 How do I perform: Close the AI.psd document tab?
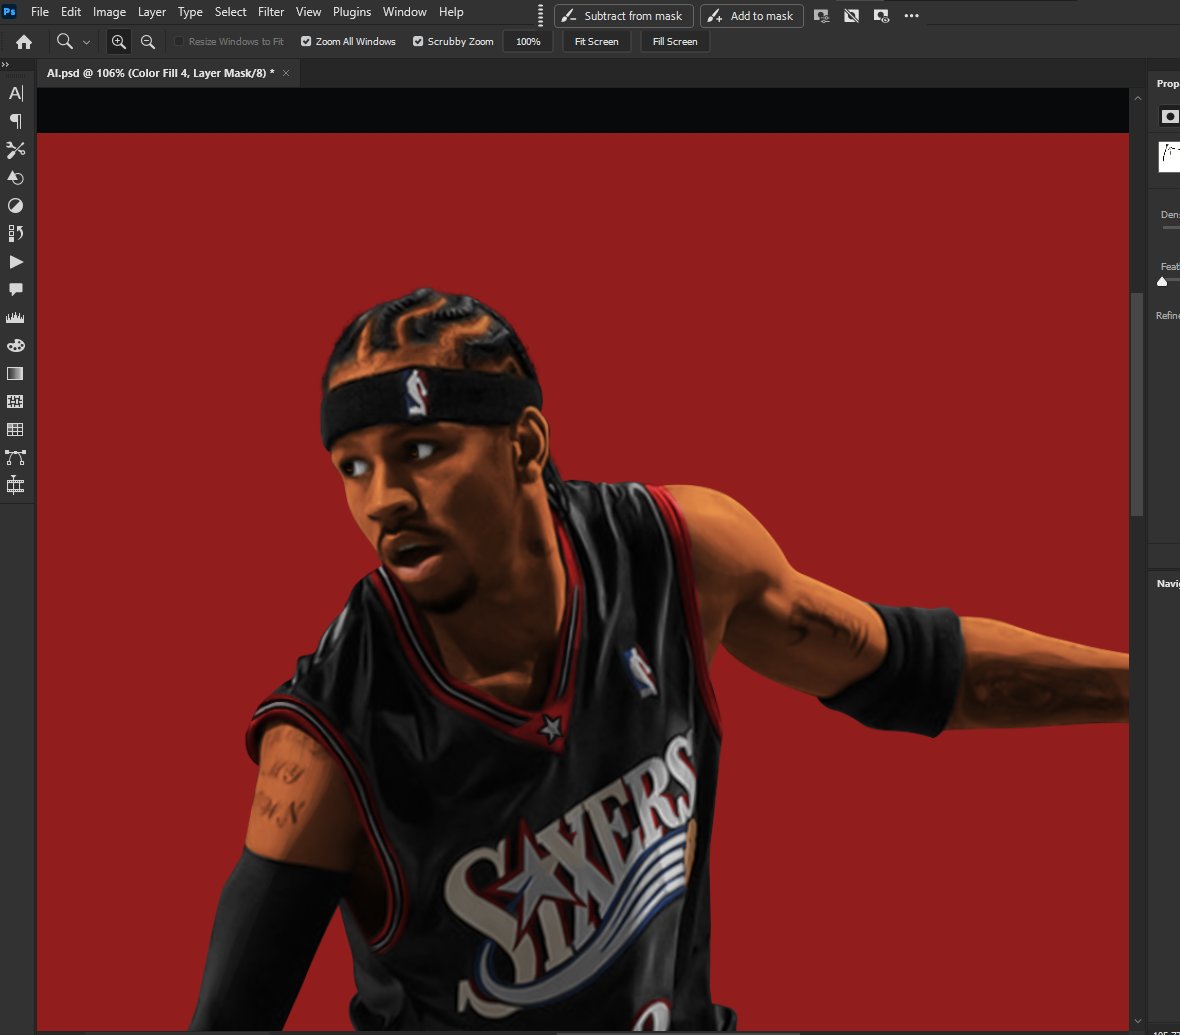(x=286, y=73)
